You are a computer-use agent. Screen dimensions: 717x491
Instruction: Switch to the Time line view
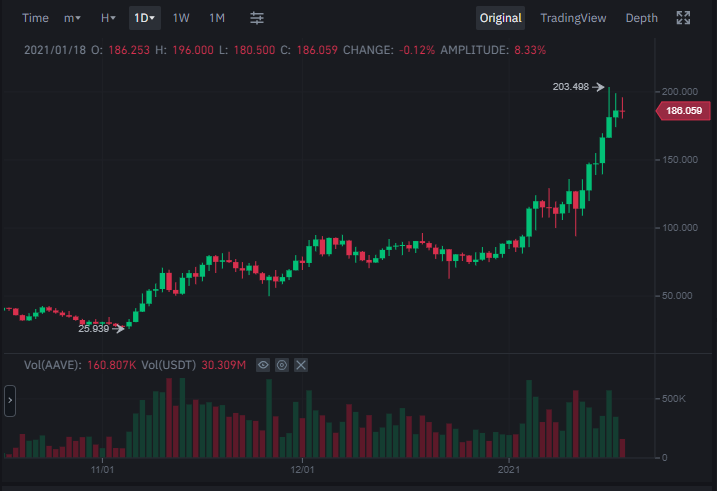tap(35, 18)
